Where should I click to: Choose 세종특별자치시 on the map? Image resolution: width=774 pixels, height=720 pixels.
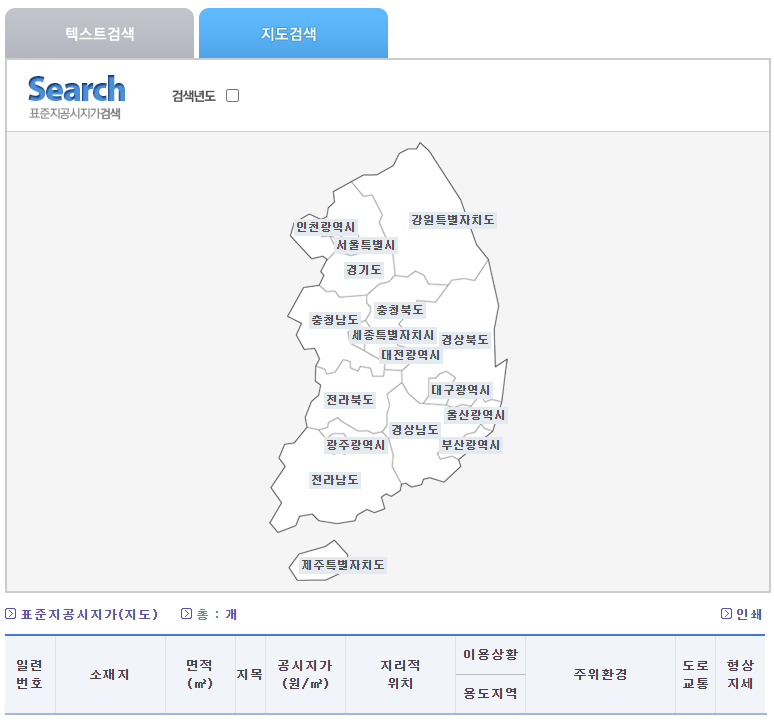coord(393,335)
